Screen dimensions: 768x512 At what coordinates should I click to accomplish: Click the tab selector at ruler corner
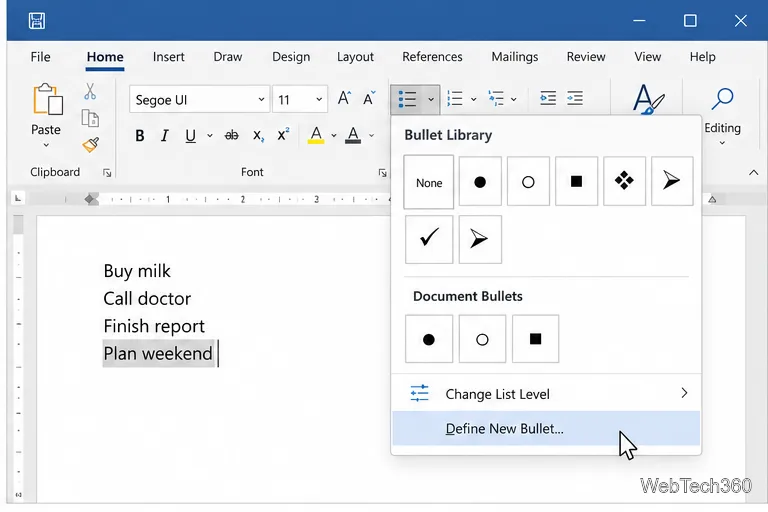tap(18, 198)
